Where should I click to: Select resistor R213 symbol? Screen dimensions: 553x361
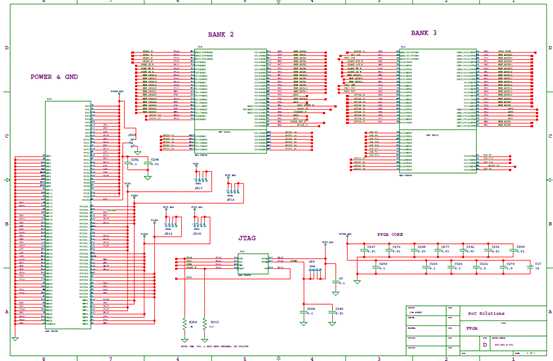(205, 324)
